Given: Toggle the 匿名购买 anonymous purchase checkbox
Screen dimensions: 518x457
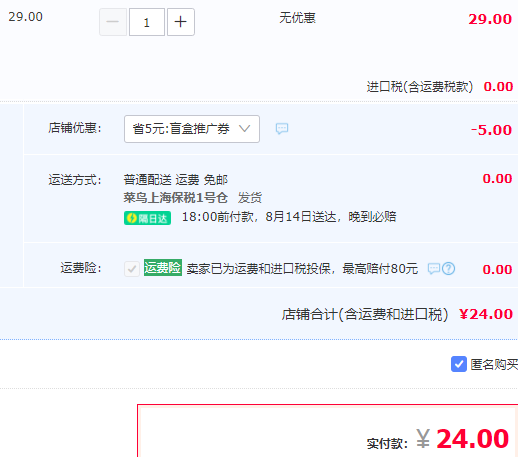Looking at the screenshot, I should pyautogui.click(x=459, y=364).
